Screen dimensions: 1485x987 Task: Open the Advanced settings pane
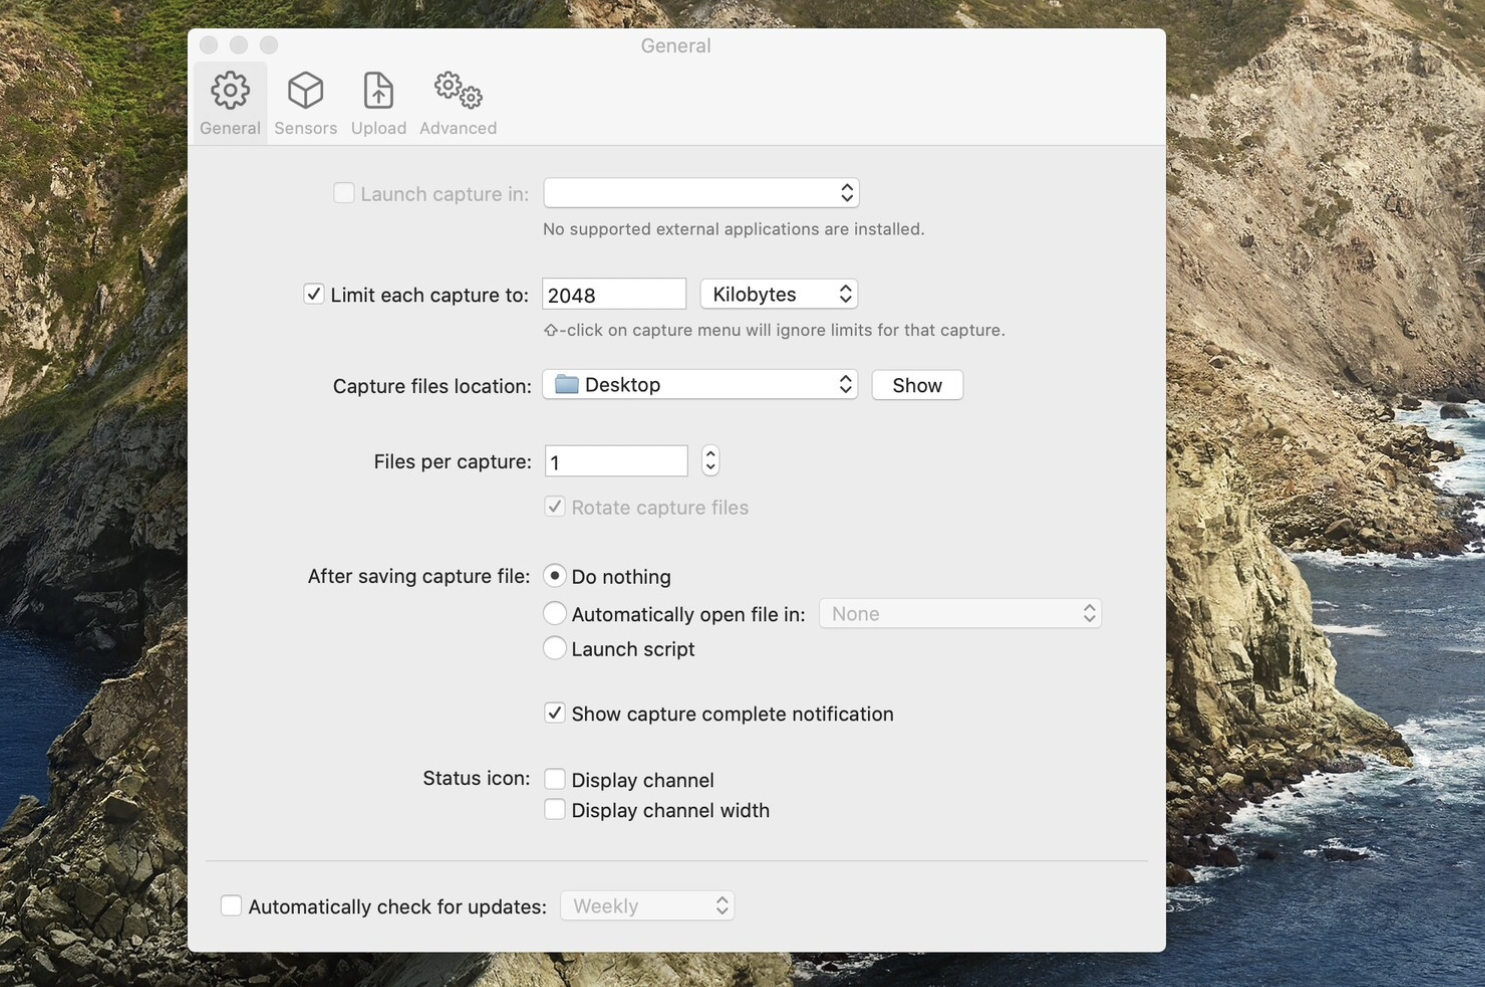tap(457, 100)
